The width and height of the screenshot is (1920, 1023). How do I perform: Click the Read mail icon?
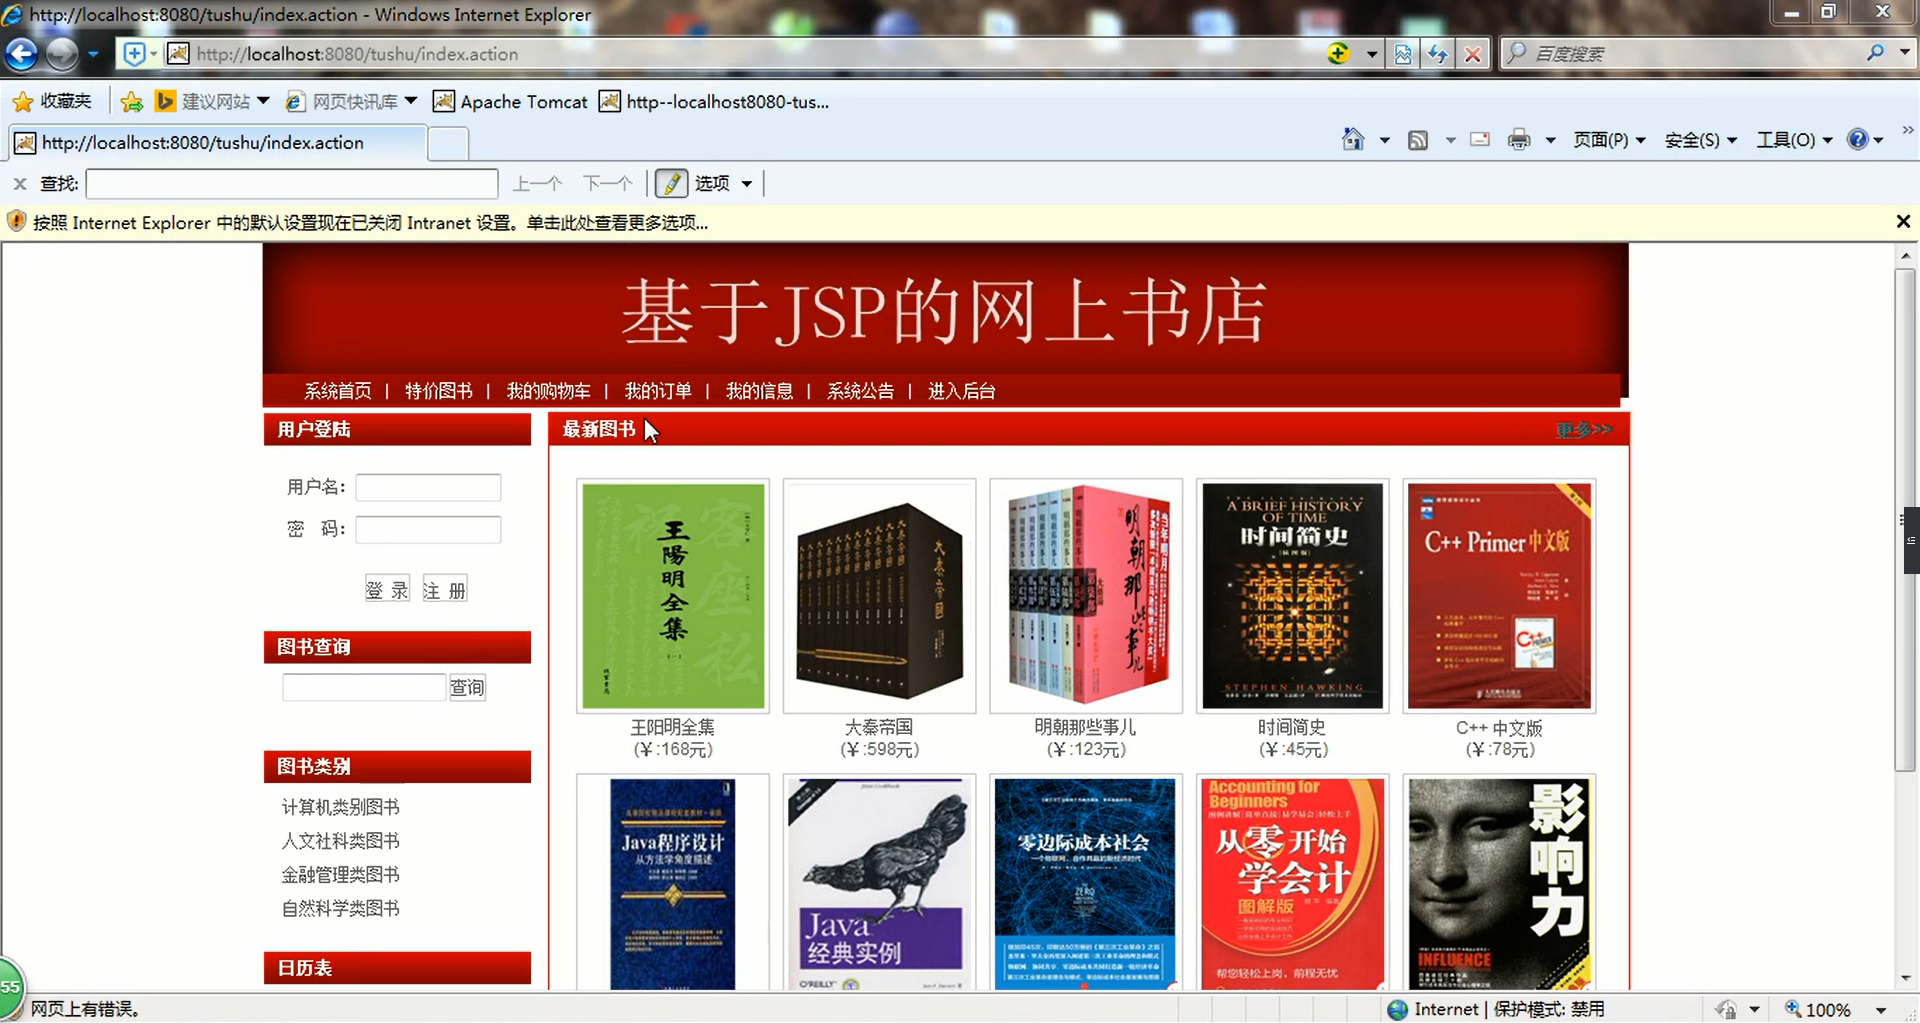pyautogui.click(x=1480, y=140)
